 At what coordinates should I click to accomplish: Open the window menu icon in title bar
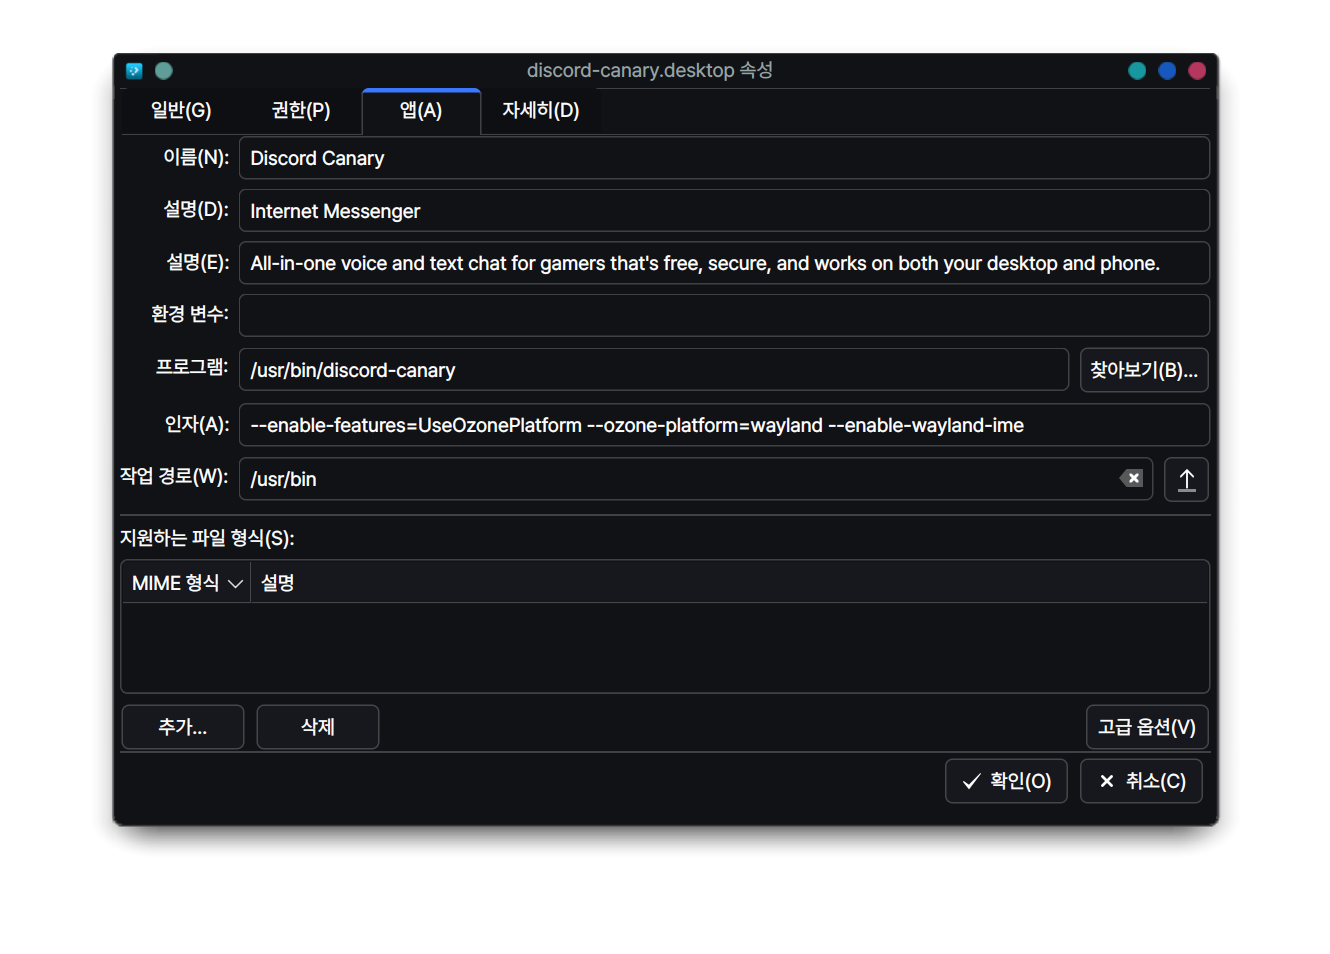(x=134, y=71)
